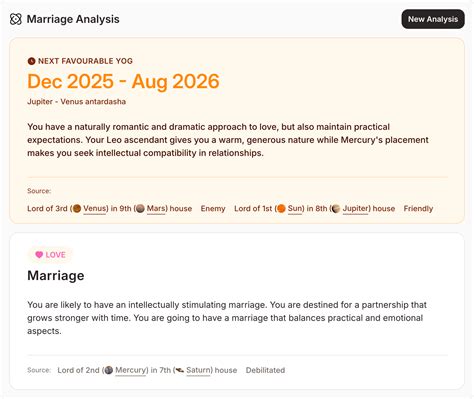The image size is (474, 399).
Task: Click the pink heart icon
Action: click(x=39, y=255)
